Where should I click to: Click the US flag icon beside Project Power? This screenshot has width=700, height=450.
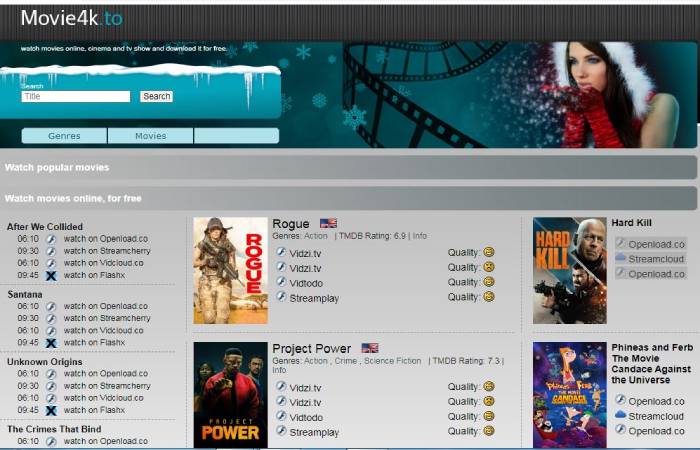pos(370,348)
